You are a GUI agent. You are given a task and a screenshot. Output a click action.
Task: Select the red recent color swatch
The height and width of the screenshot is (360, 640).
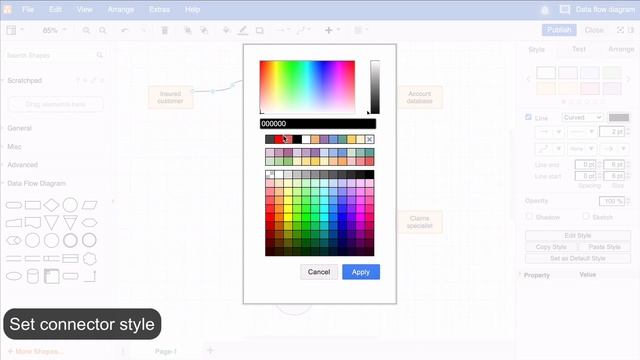pos(279,140)
